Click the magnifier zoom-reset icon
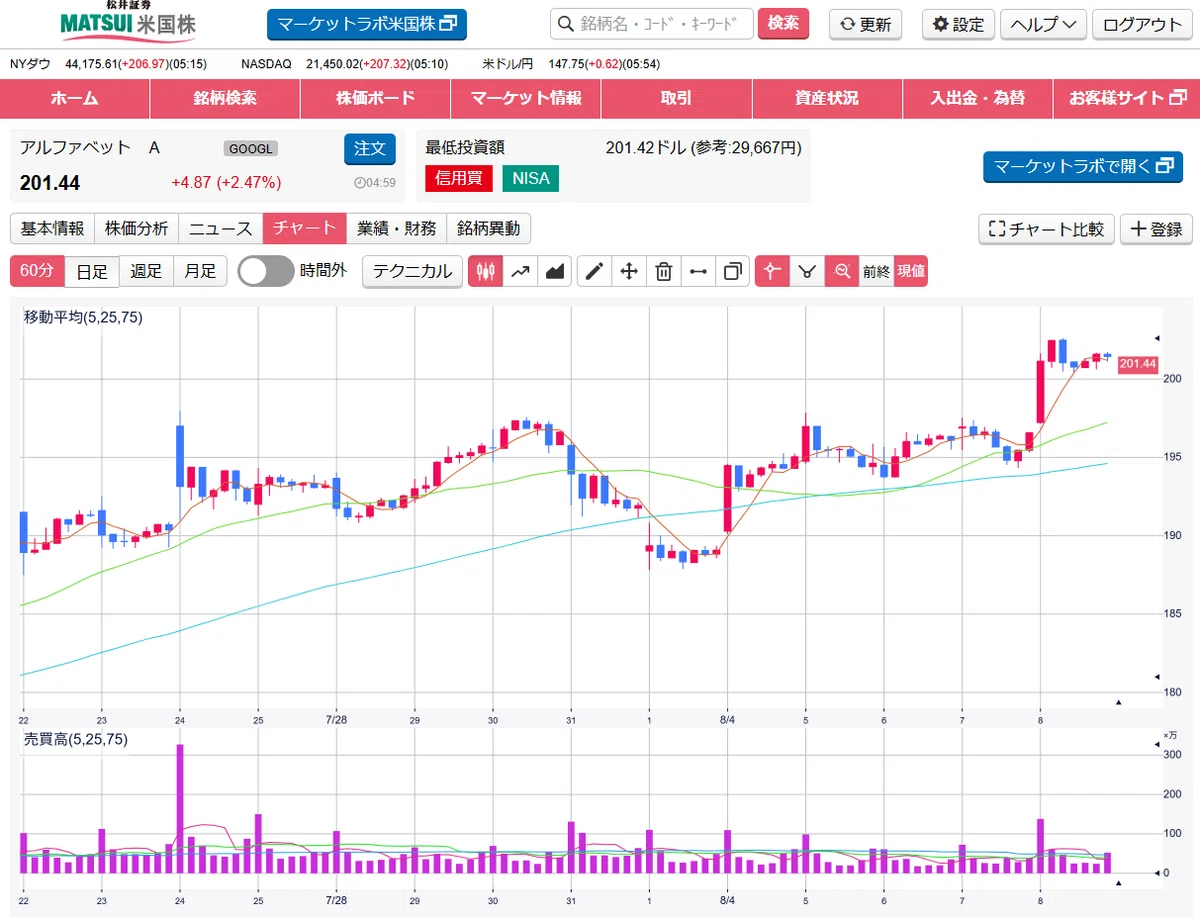The width and height of the screenshot is (1200, 917). click(842, 271)
